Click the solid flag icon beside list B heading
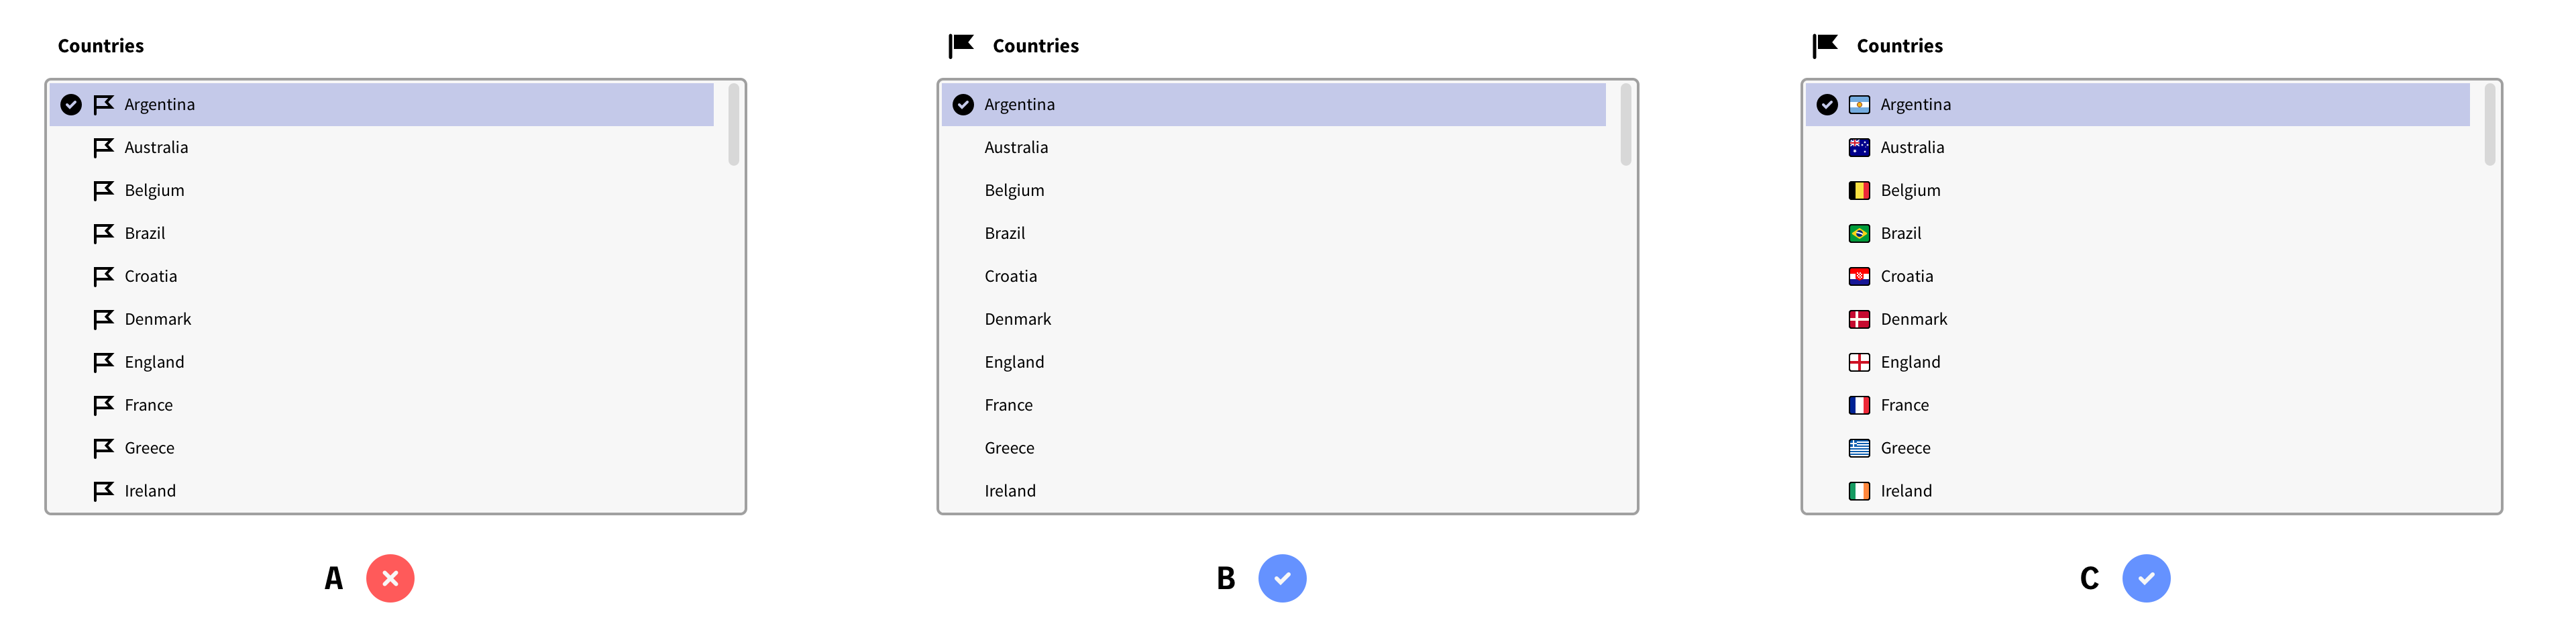The image size is (2576, 624). 961,46
